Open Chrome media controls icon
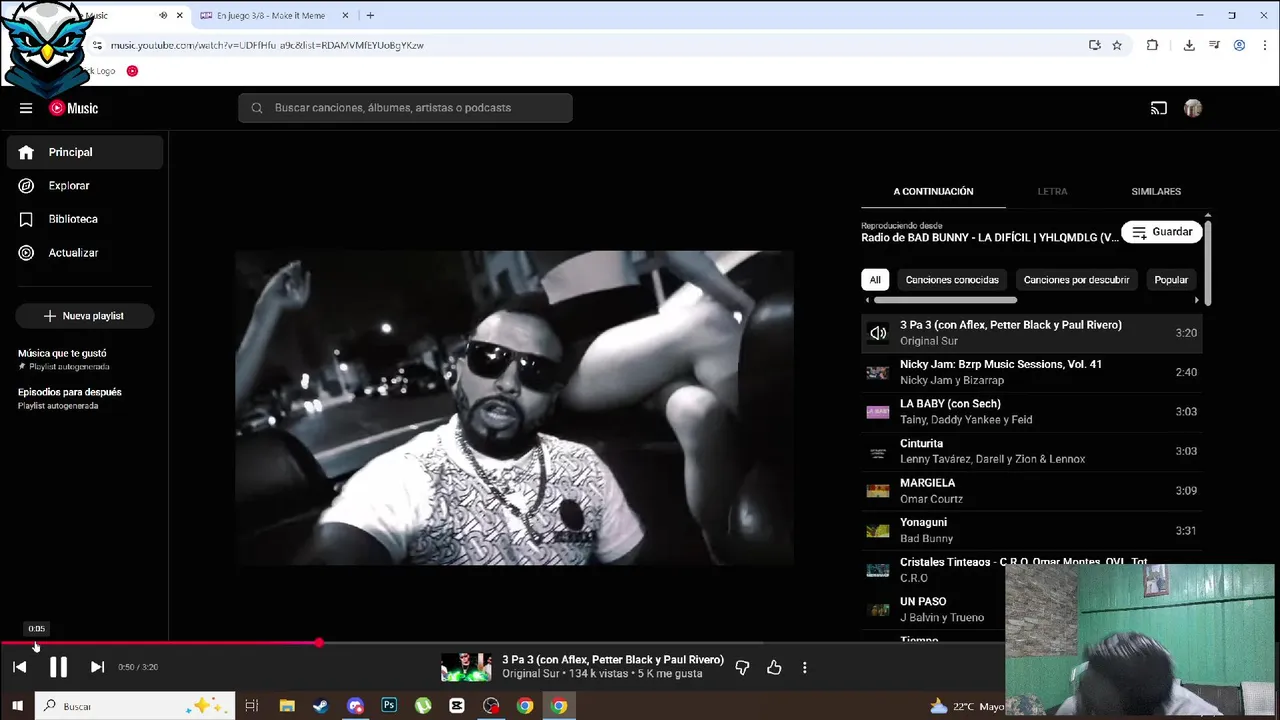The width and height of the screenshot is (1280, 720). pyautogui.click(x=1214, y=45)
